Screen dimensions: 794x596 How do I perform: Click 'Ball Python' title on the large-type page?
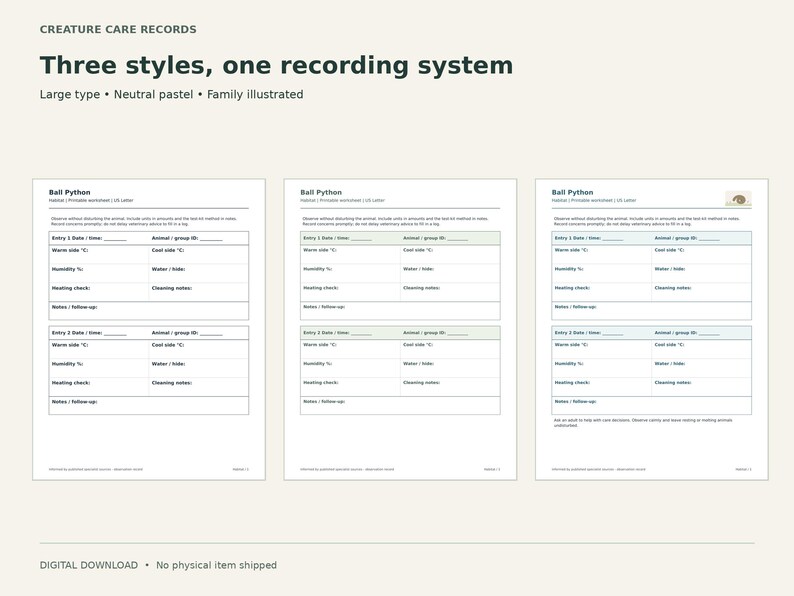pos(69,192)
